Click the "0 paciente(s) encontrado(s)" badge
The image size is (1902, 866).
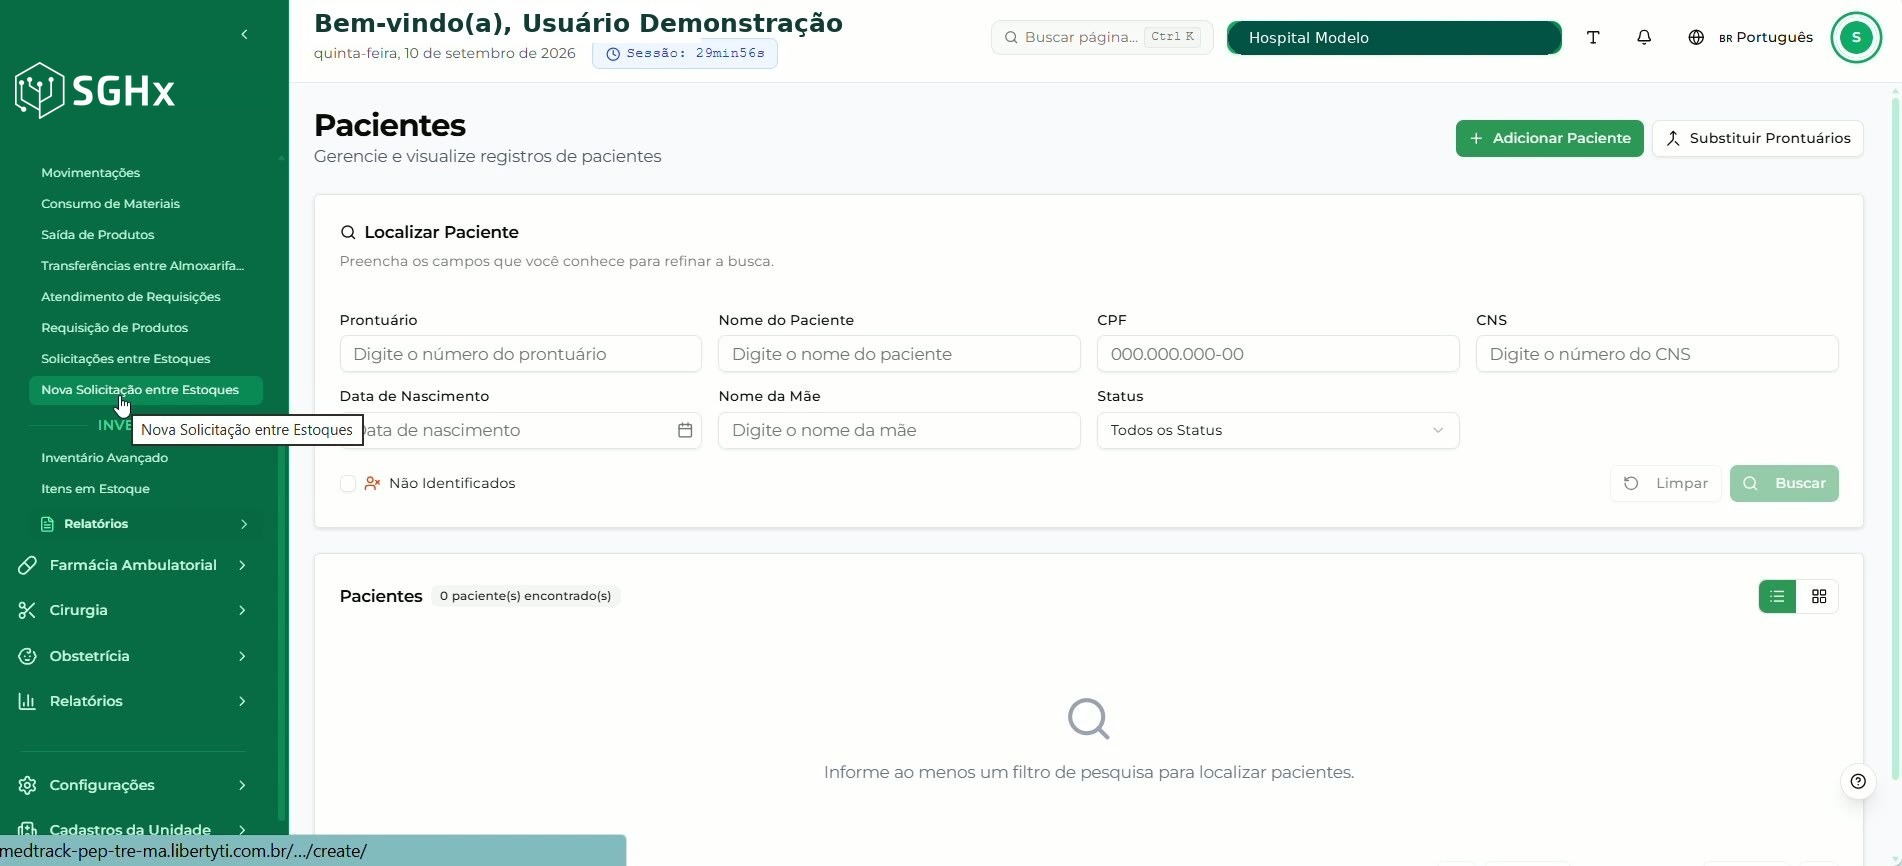pos(525,596)
